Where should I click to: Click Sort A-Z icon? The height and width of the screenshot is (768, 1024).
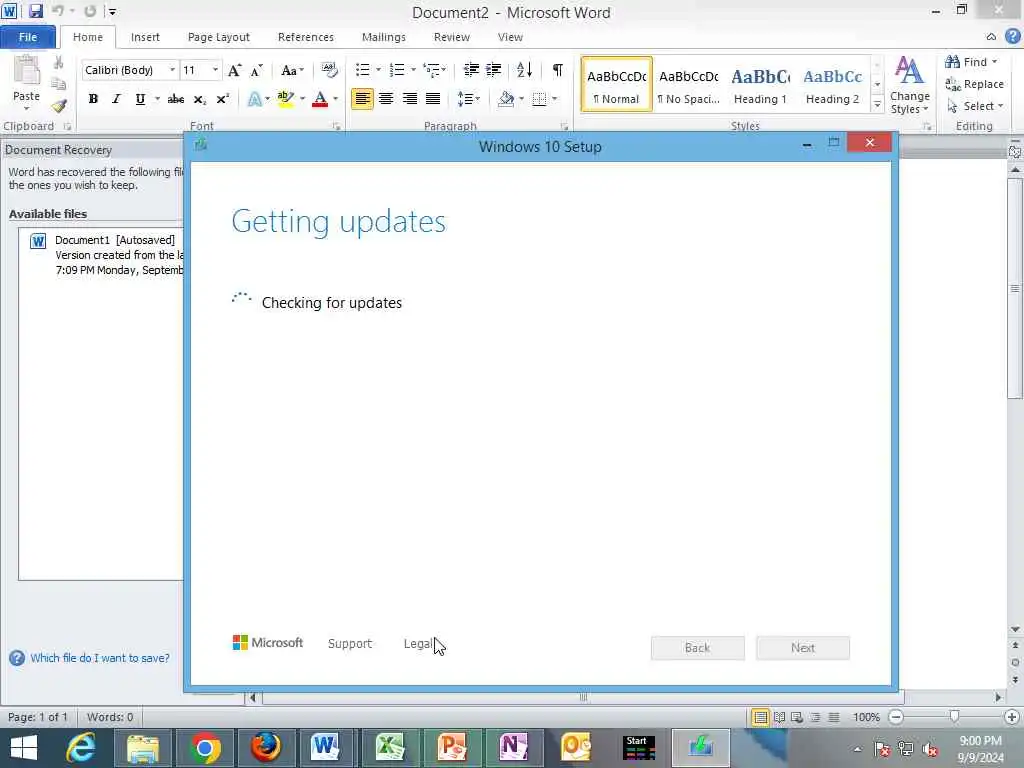[524, 70]
